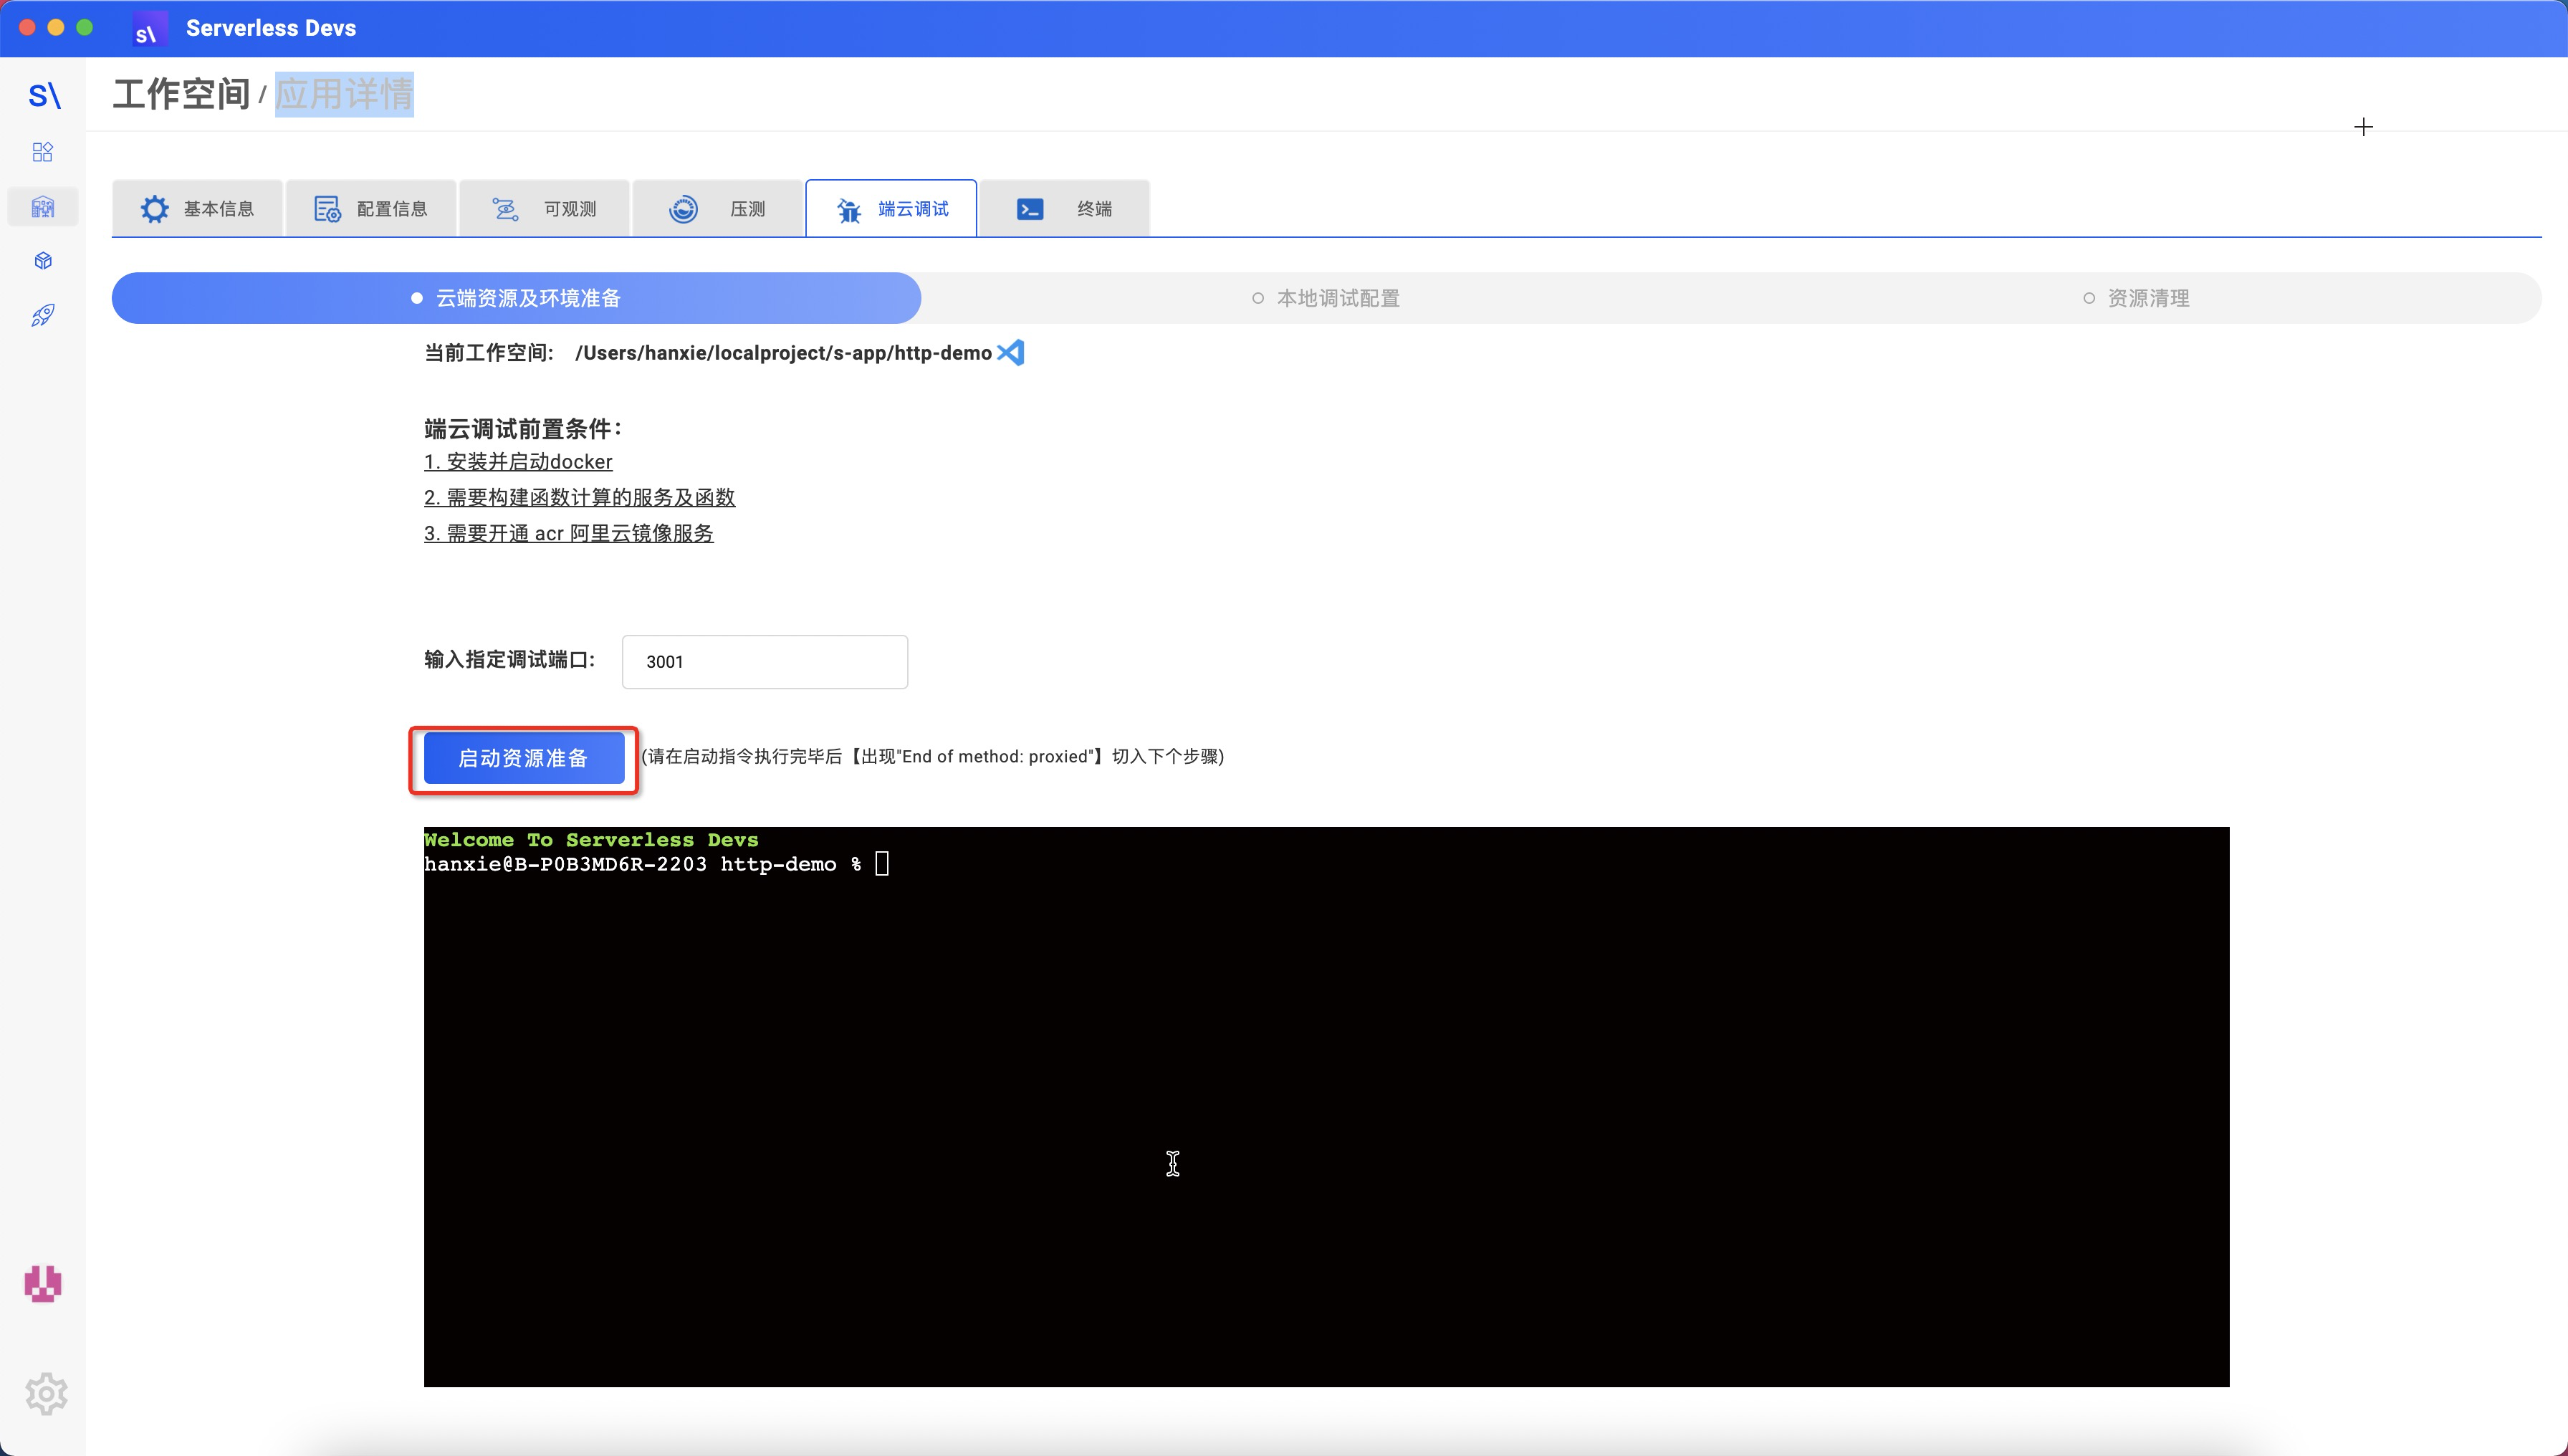Switch to the 基本信息 tab
This screenshot has width=2568, height=1456.
click(x=198, y=208)
